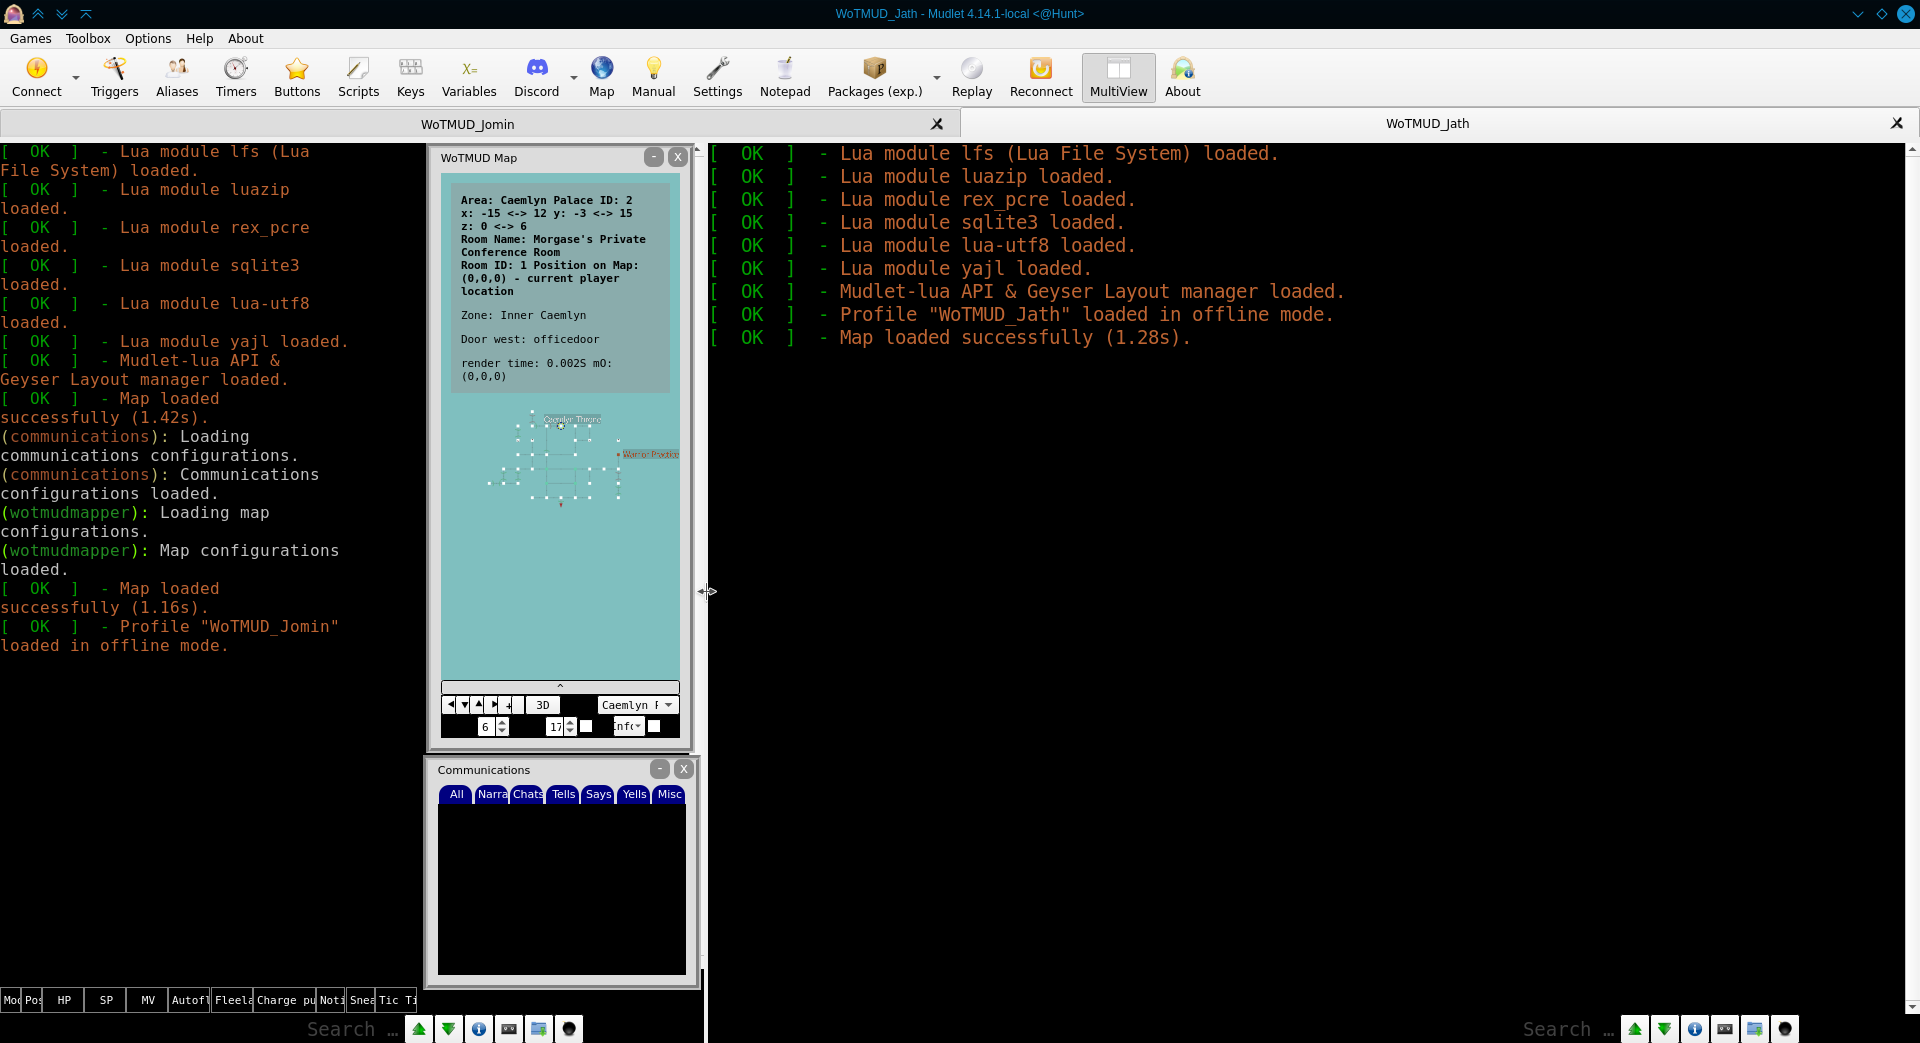The image size is (1920, 1043).
Task: Click the Timers toolbar icon
Action: pyautogui.click(x=236, y=77)
